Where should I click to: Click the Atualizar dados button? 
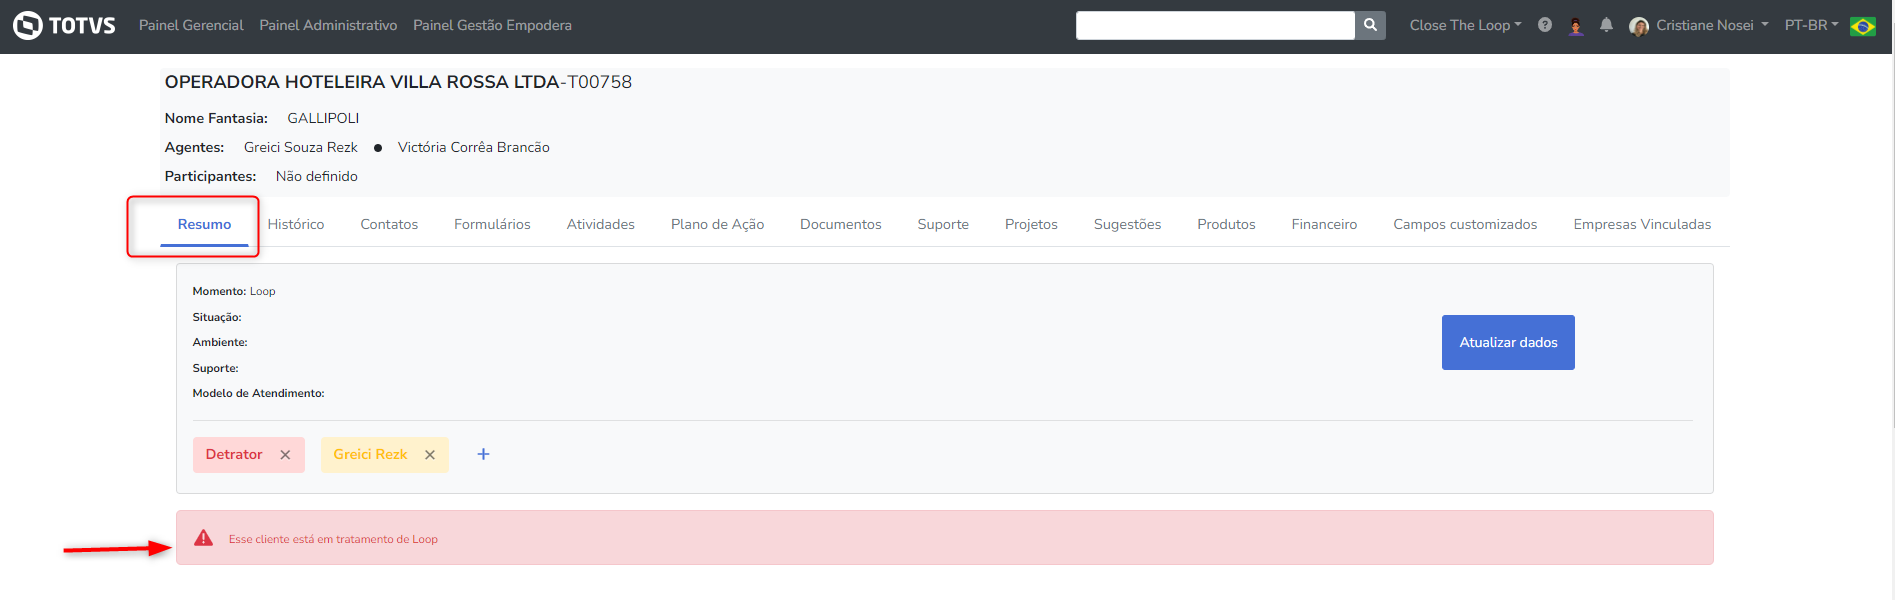coord(1508,342)
